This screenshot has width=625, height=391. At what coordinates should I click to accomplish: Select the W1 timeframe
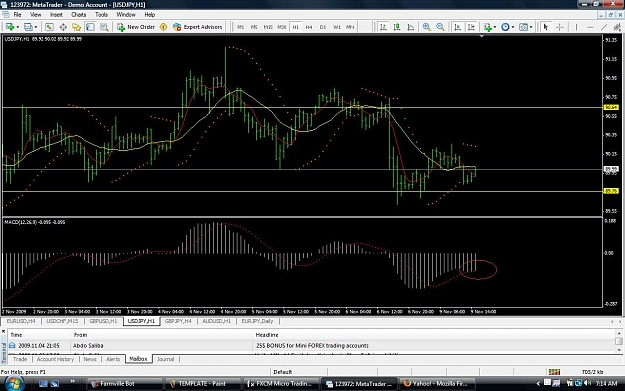pyautogui.click(x=337, y=27)
